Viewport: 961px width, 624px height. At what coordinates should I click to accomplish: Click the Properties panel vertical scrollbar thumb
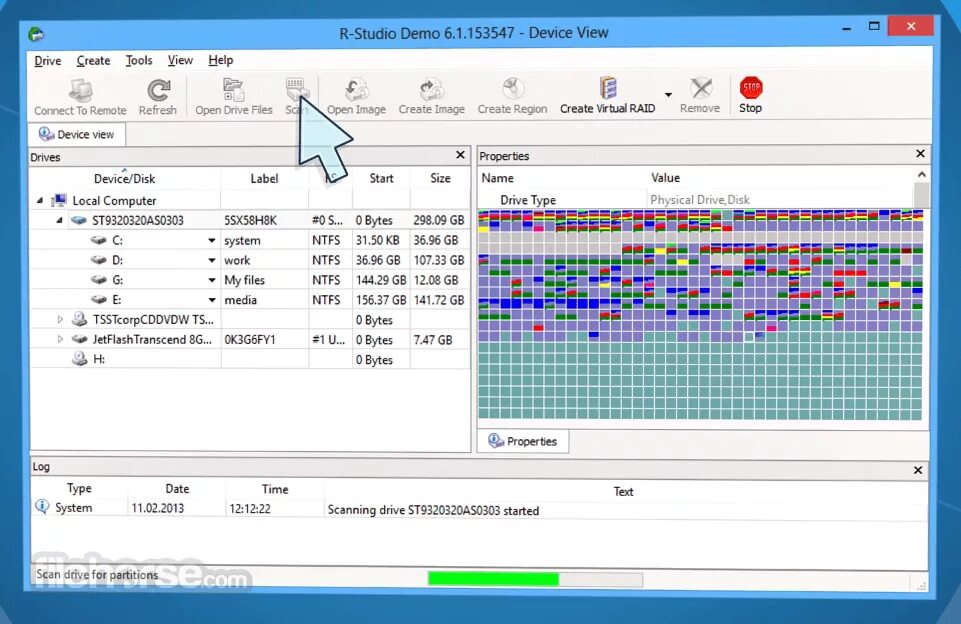click(922, 195)
